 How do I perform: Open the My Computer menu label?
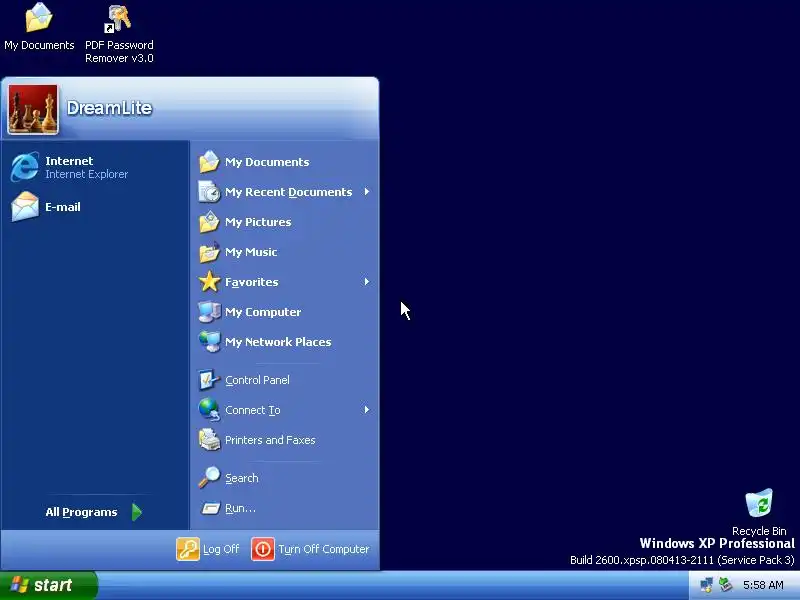pyautogui.click(x=263, y=312)
